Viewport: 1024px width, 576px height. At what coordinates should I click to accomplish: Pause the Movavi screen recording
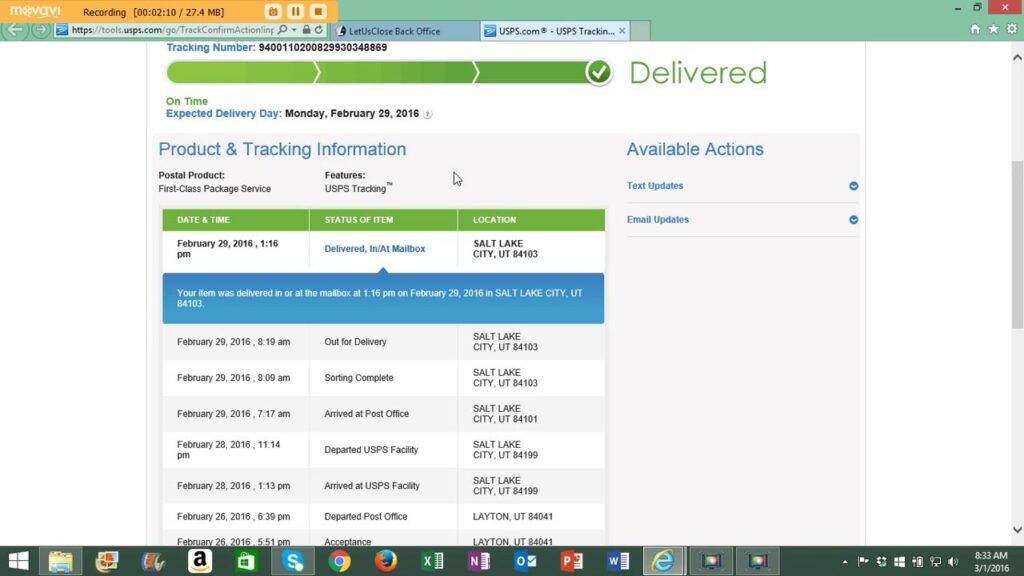point(295,11)
